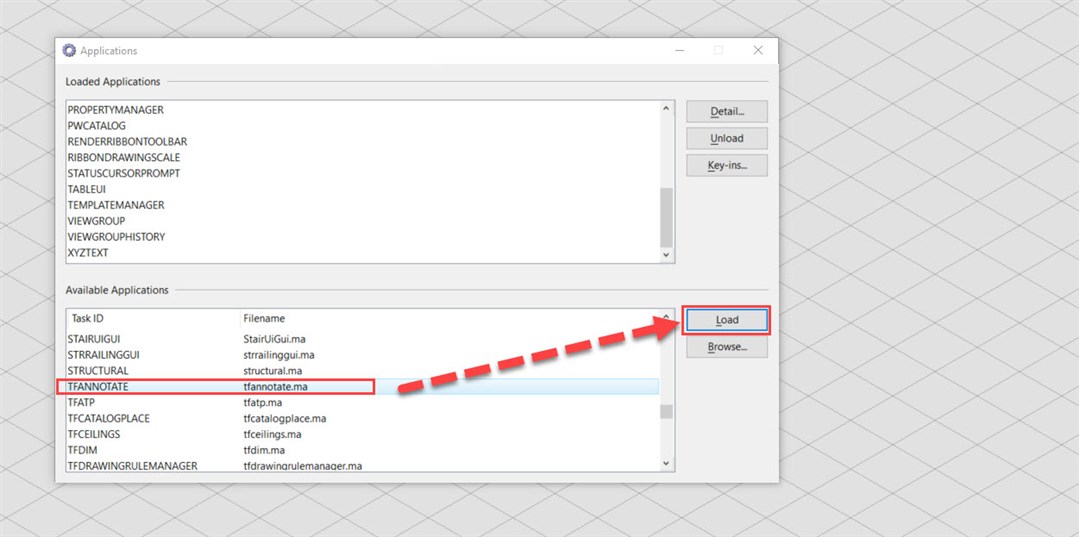This screenshot has width=1079, height=537.
Task: Click Available Applications scrollbar thumb
Action: [666, 412]
